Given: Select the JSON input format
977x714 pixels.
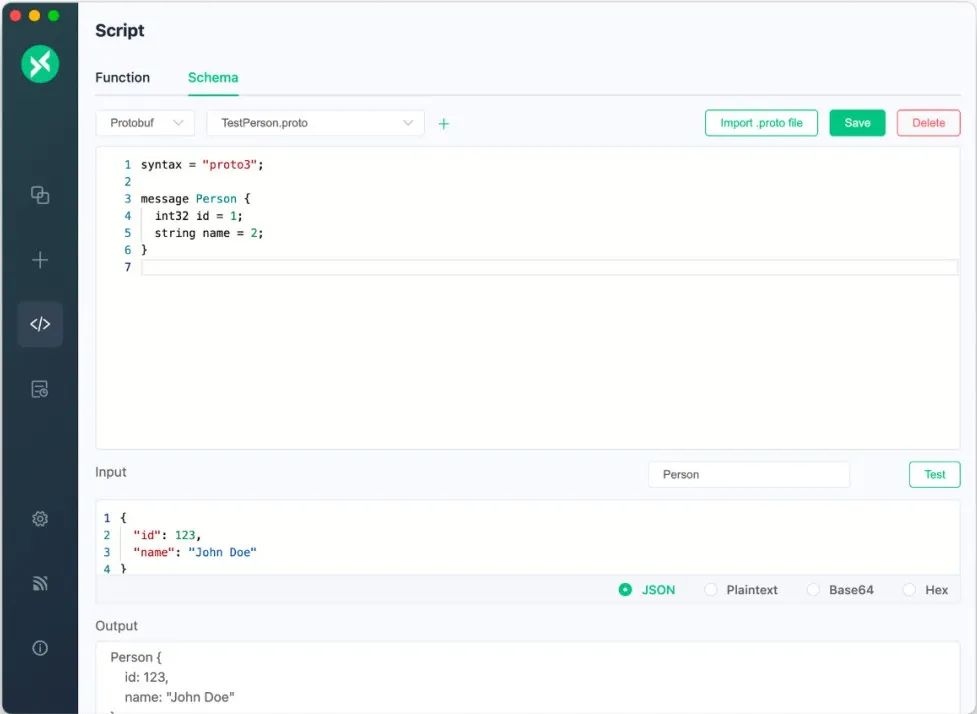Looking at the screenshot, I should point(626,590).
